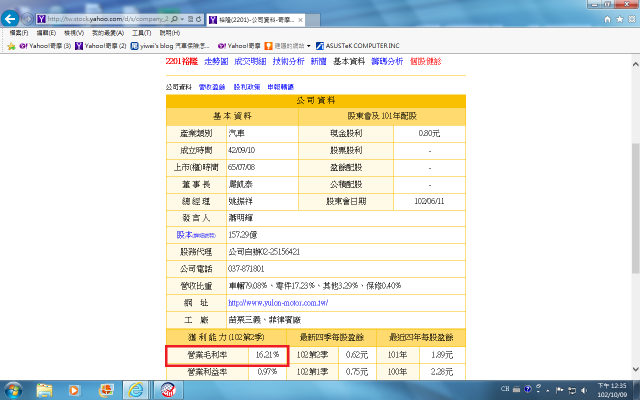Open the 編輯(E) menu
640x400 pixels.
(46, 33)
